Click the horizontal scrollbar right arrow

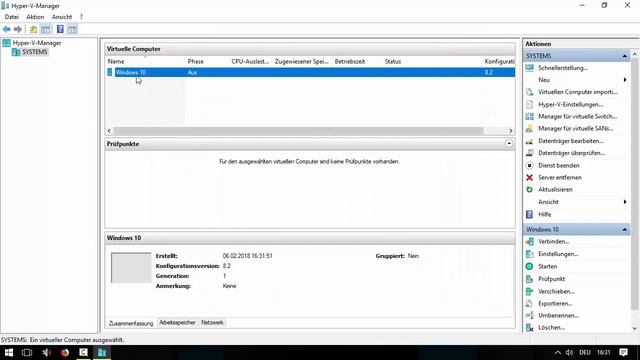tap(511, 131)
